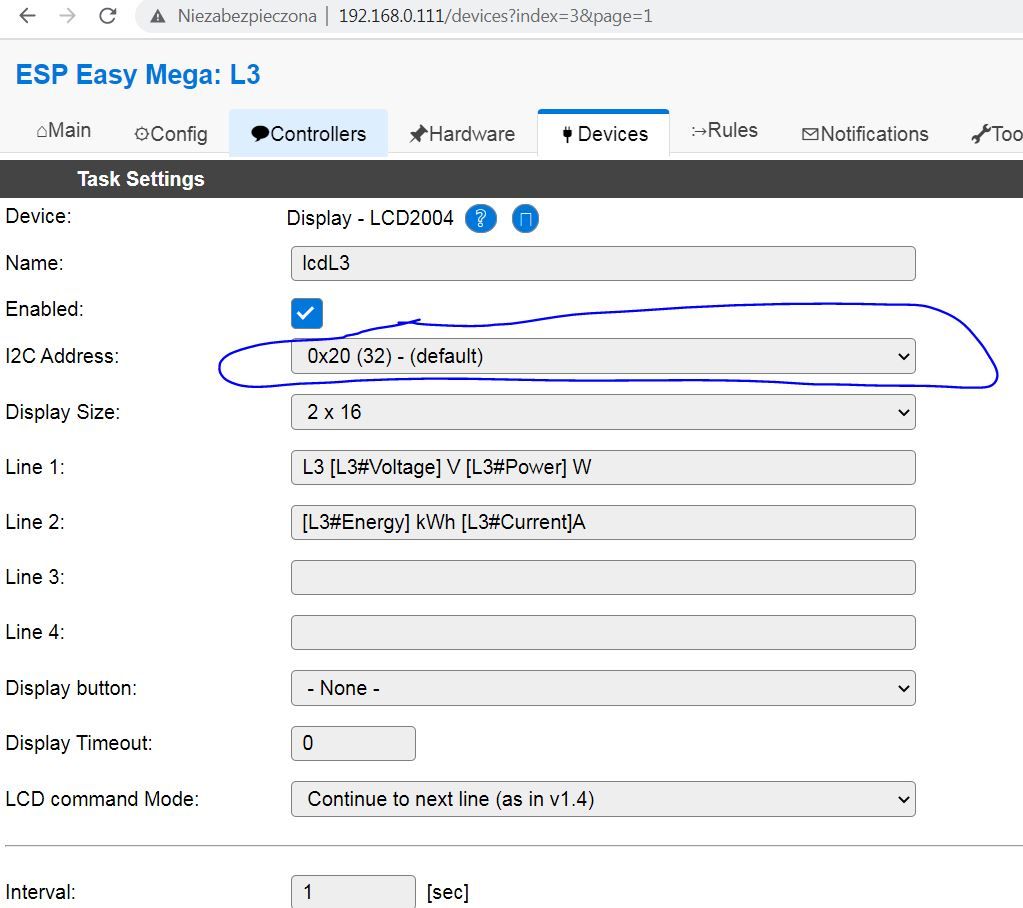Open the LCD command Mode dropdown
The image size is (1023, 908).
603,799
